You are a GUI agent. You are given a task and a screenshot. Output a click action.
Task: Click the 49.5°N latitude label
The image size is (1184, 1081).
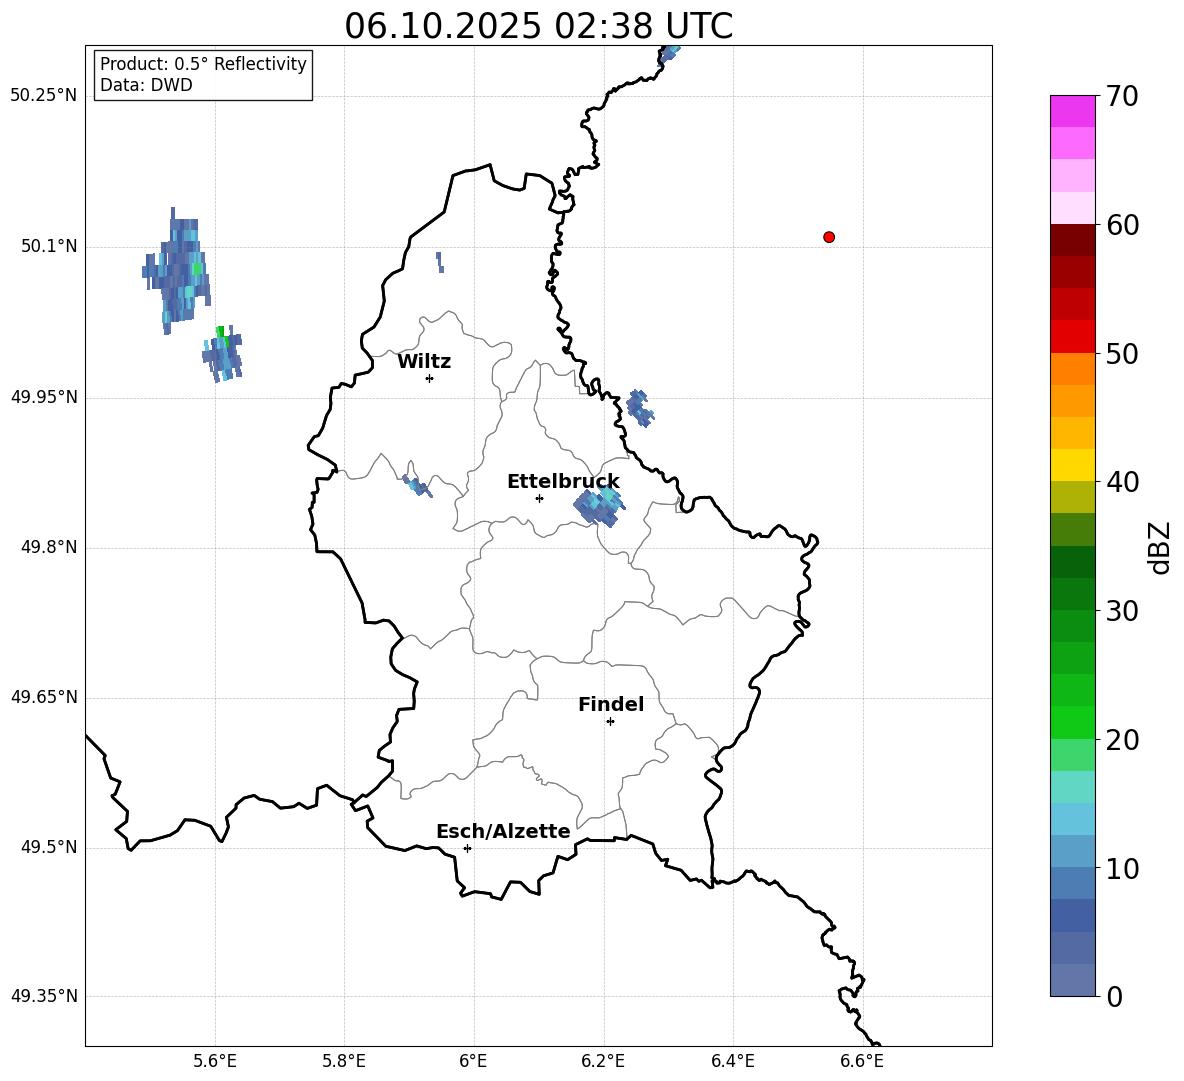49,847
